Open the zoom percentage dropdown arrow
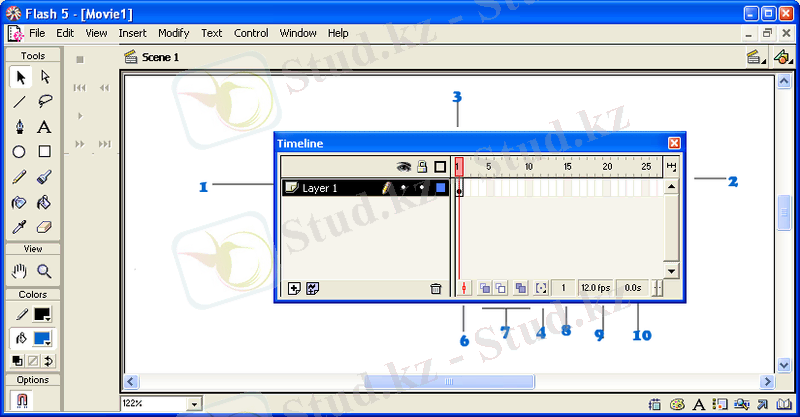 pyautogui.click(x=194, y=404)
